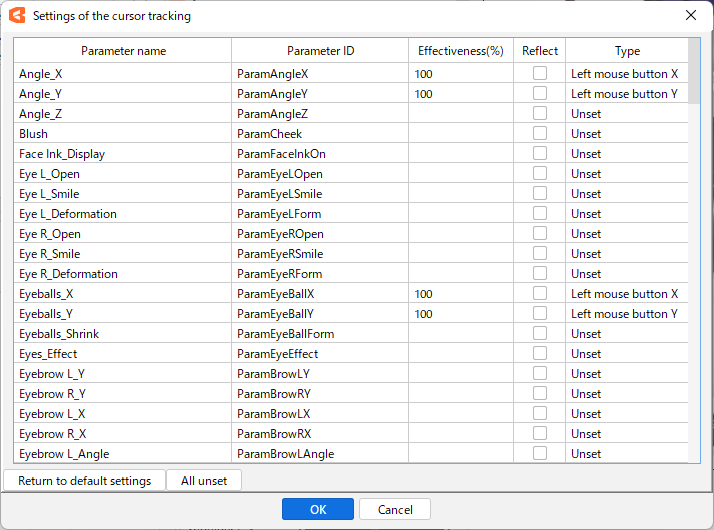Viewport: 714px width, 530px height.
Task: Click the Effectiveness(%) column header
Action: pos(461,50)
